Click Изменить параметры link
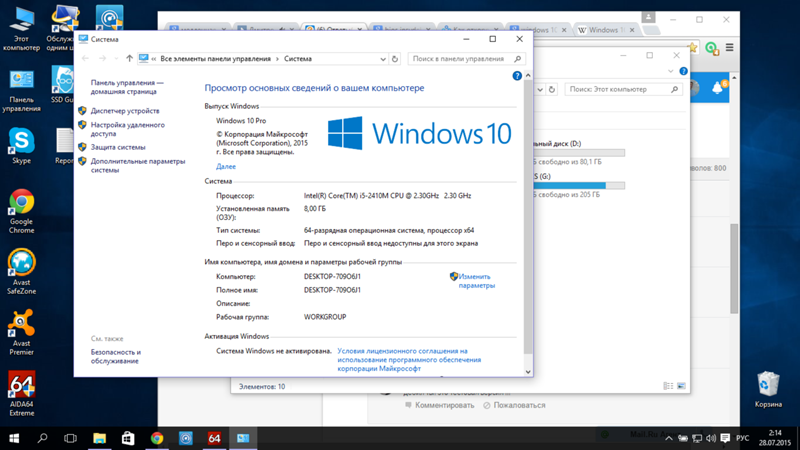This screenshot has height=450, width=800. coord(476,281)
